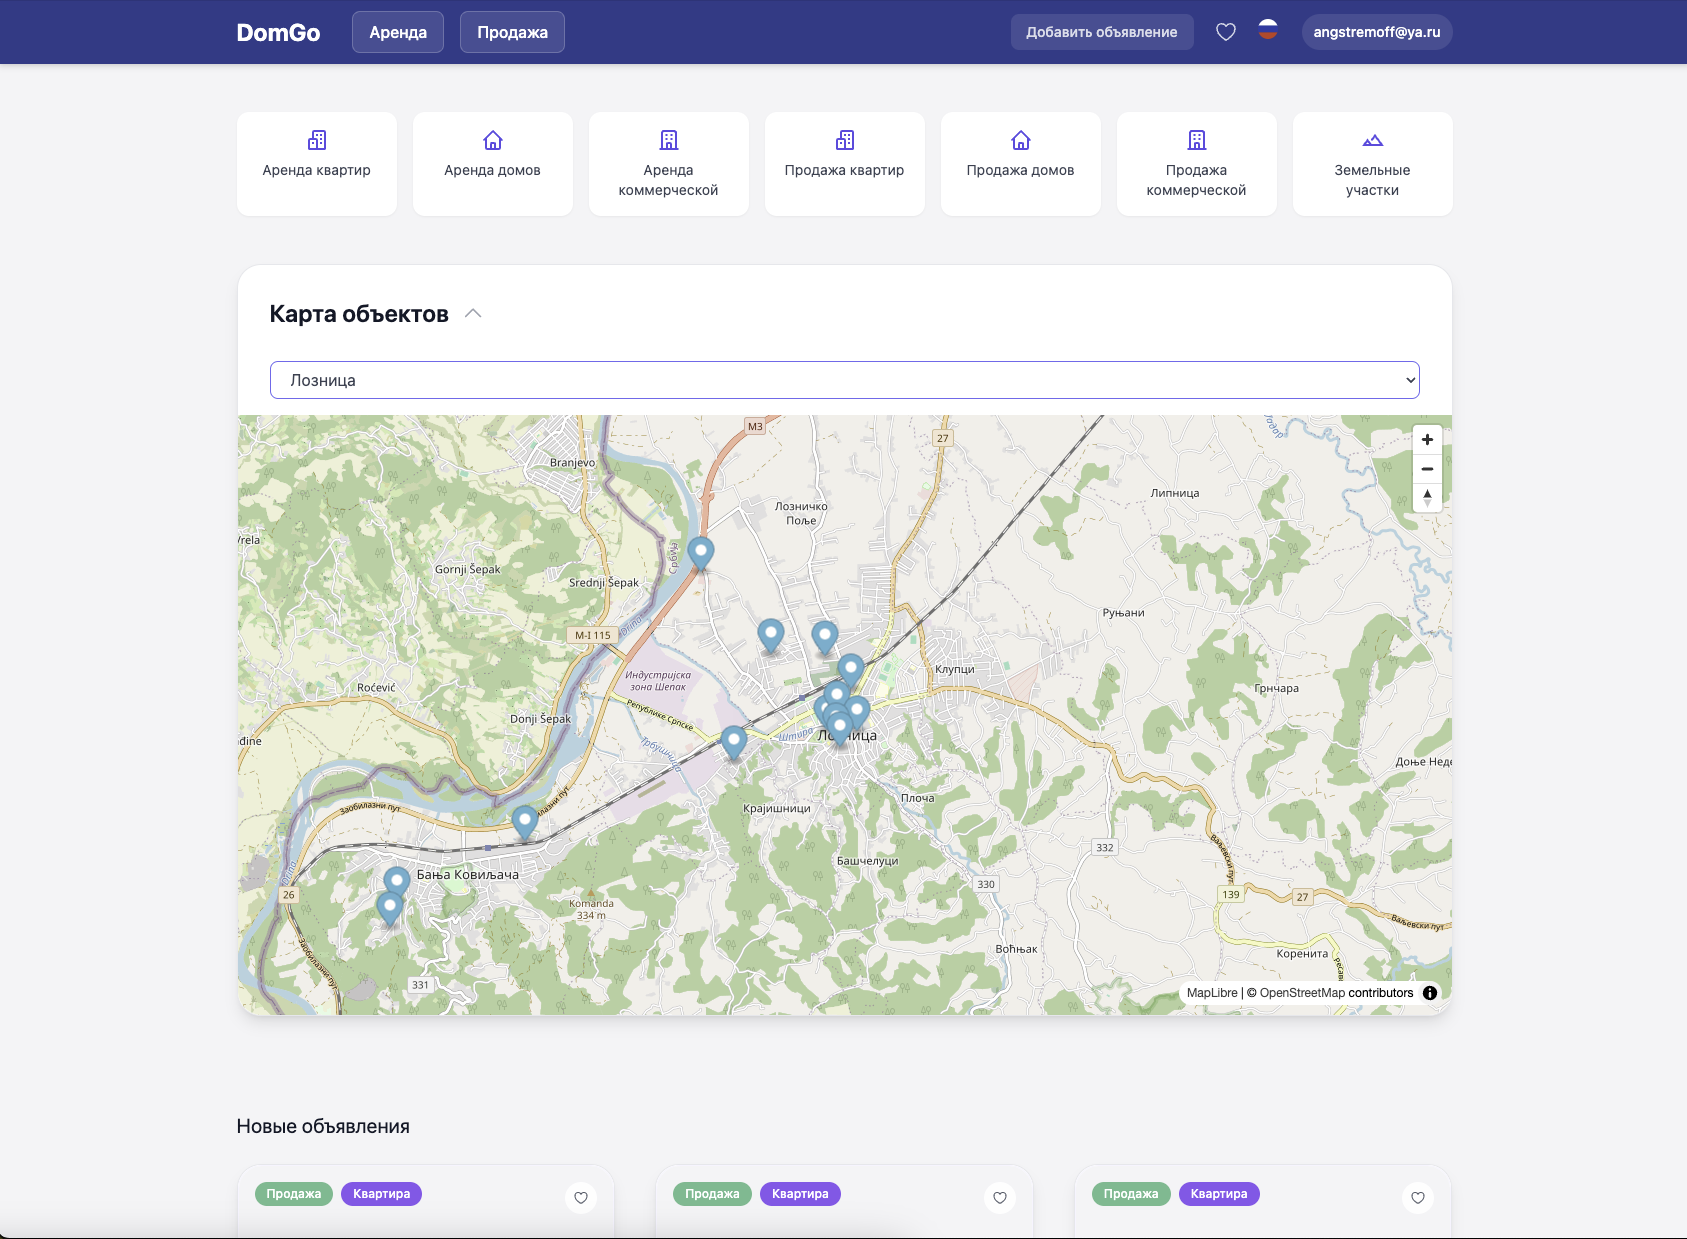Open Аренда квартир category card
The width and height of the screenshot is (1687, 1239).
pos(317,164)
